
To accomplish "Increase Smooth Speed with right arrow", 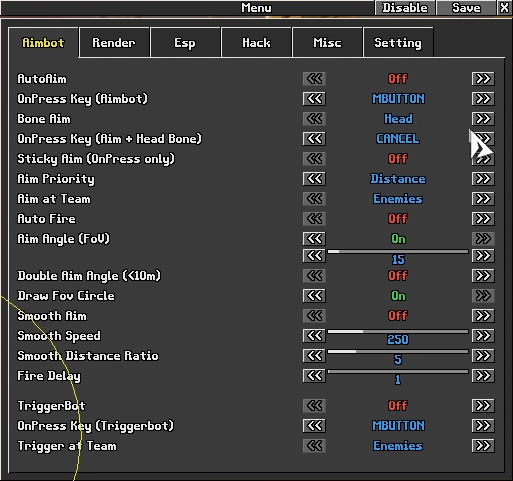I will (483, 336).
